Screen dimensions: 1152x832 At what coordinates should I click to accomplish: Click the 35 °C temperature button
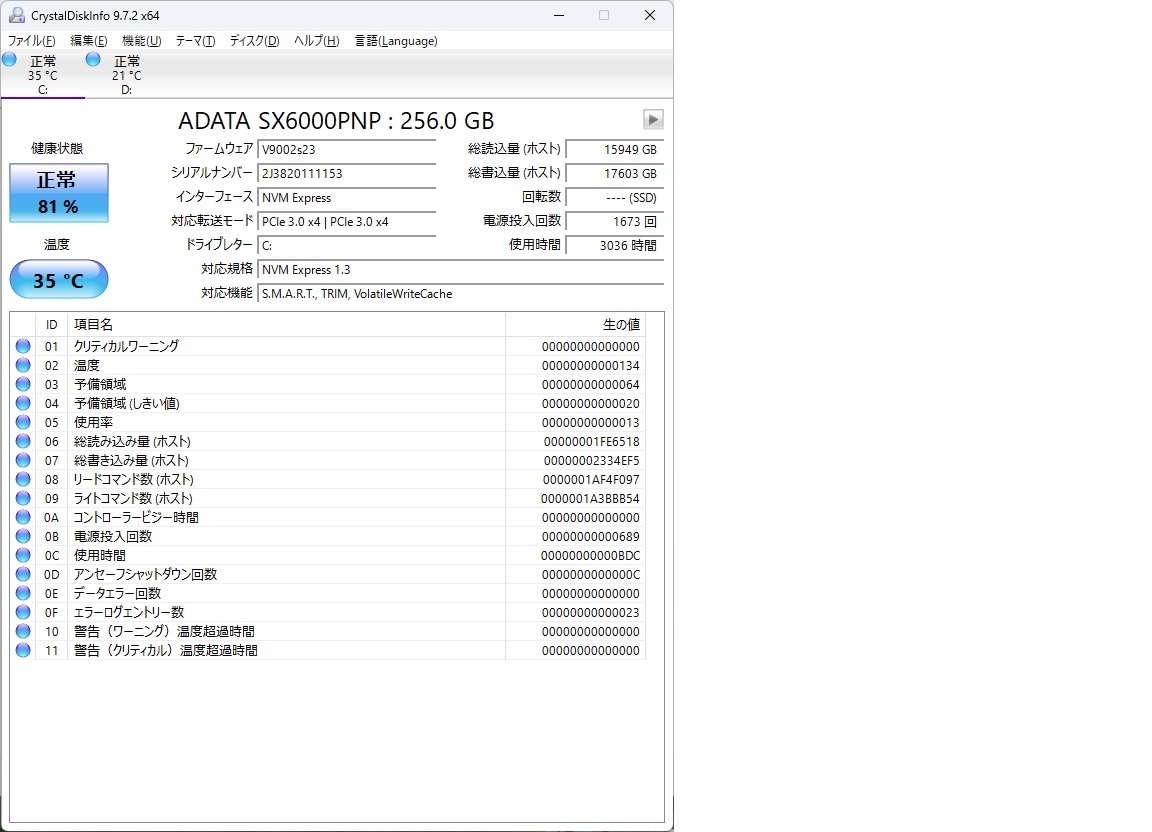(58, 280)
